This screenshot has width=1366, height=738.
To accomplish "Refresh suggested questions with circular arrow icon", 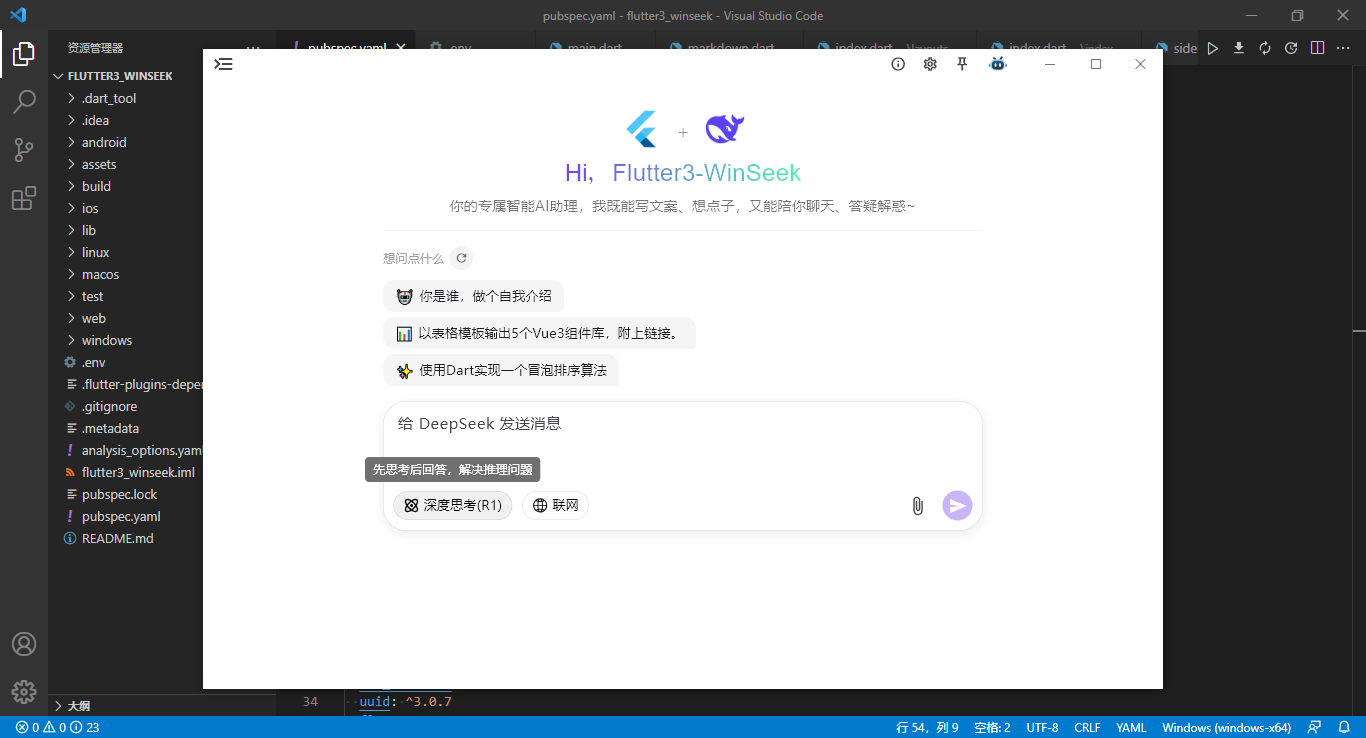I will tap(461, 258).
